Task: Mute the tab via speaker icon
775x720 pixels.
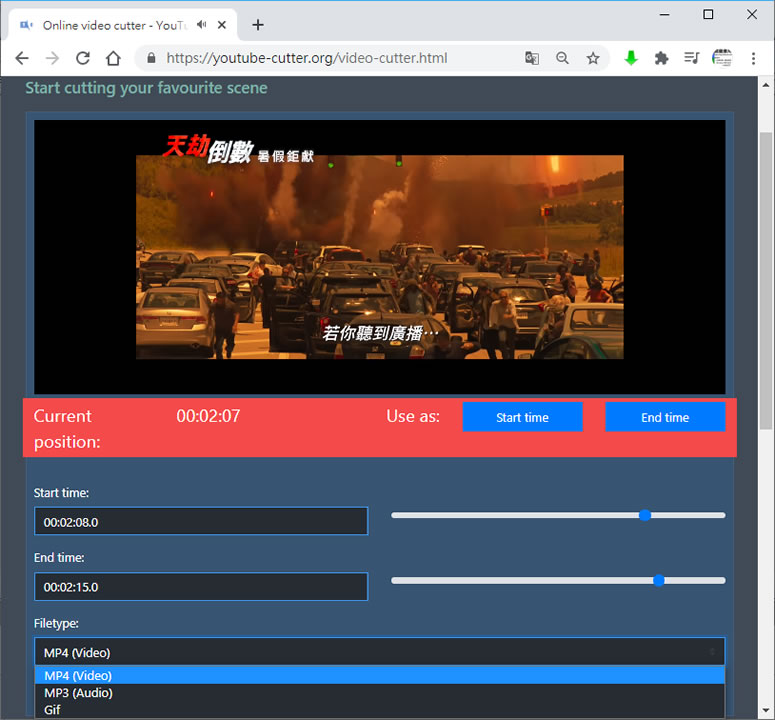Action: coord(203,24)
